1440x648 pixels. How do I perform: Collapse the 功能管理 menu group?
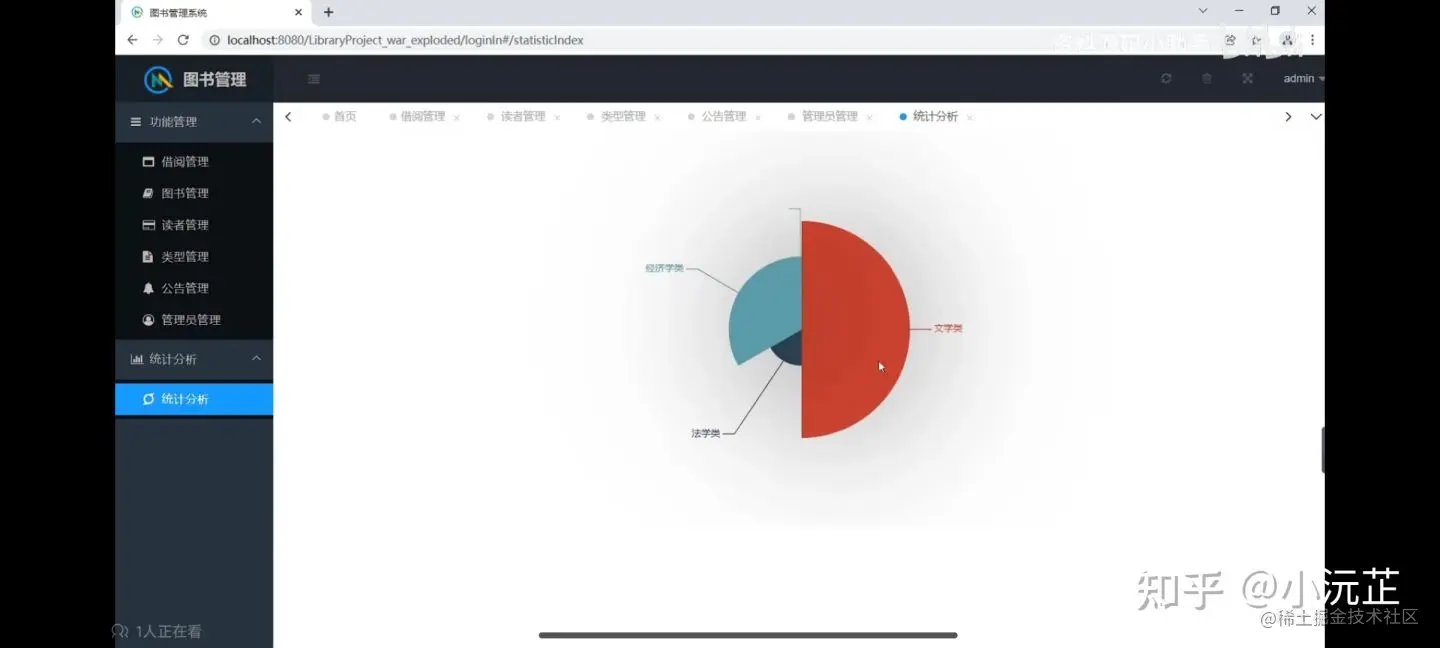(x=194, y=122)
